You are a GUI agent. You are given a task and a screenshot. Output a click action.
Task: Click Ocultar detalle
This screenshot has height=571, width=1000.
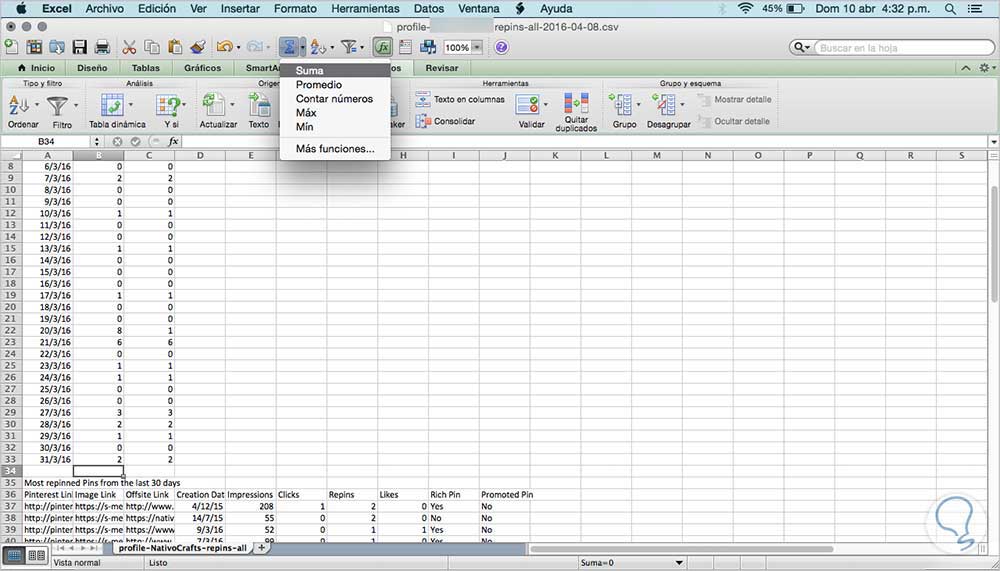[x=733, y=121]
